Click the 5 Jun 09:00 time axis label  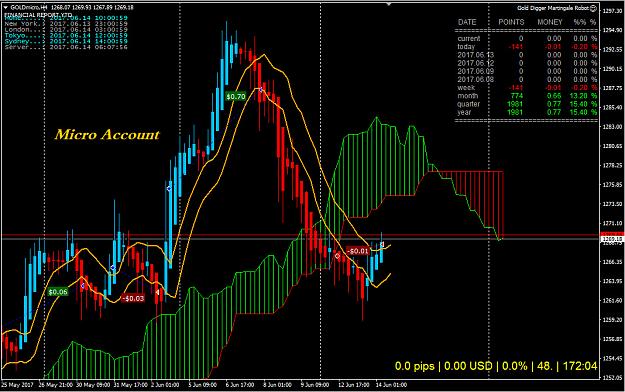tap(203, 385)
